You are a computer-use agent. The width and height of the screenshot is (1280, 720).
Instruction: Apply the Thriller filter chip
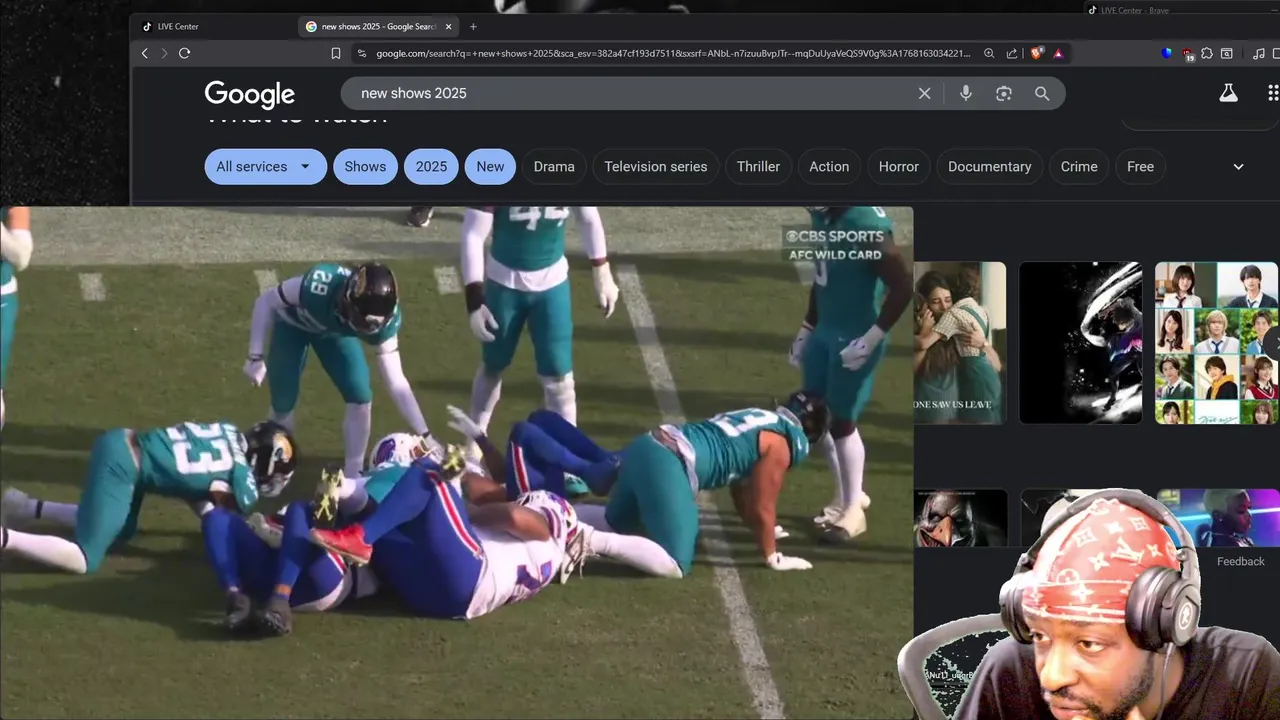(x=758, y=167)
